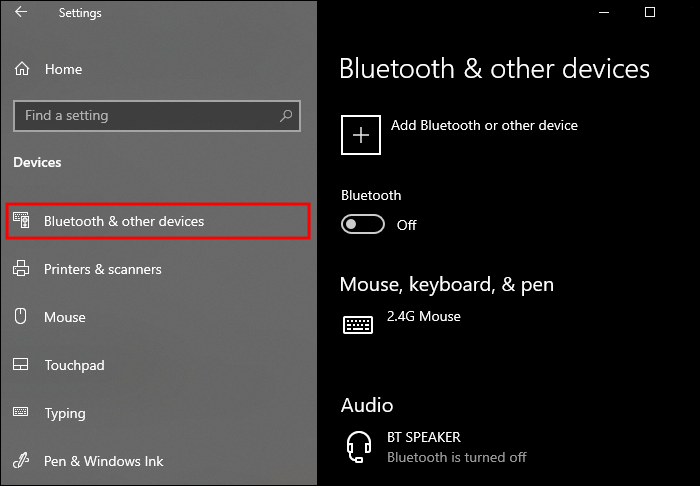Maximize the Settings window
This screenshot has height=486, width=700.
click(650, 12)
